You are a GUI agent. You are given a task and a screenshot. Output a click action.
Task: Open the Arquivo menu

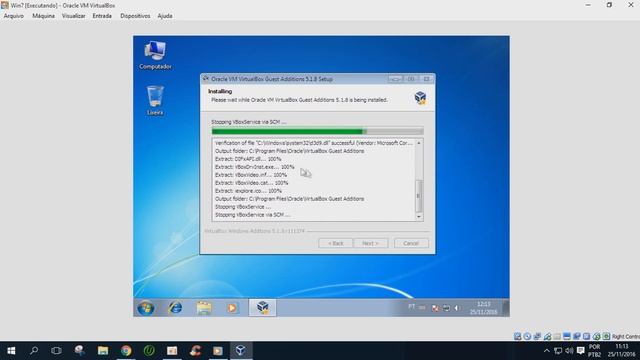click(13, 16)
